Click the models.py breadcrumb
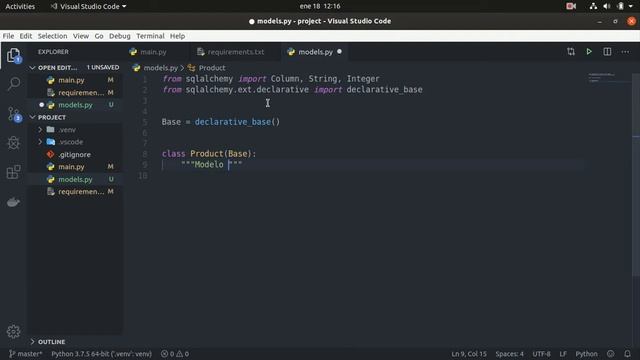 pos(155,68)
